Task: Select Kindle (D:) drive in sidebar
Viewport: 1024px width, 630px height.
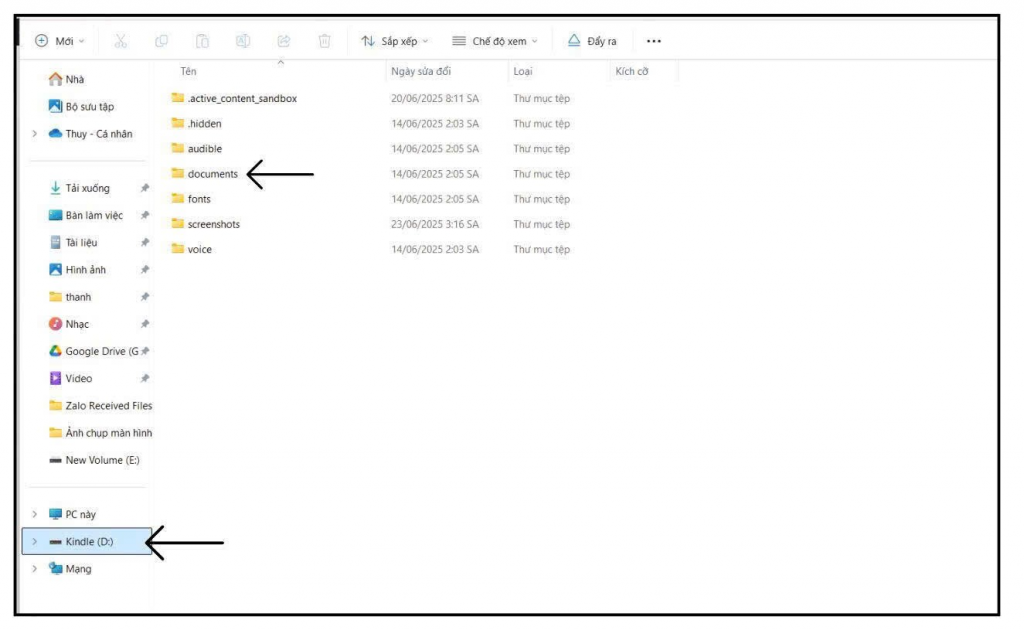Action: (x=87, y=542)
